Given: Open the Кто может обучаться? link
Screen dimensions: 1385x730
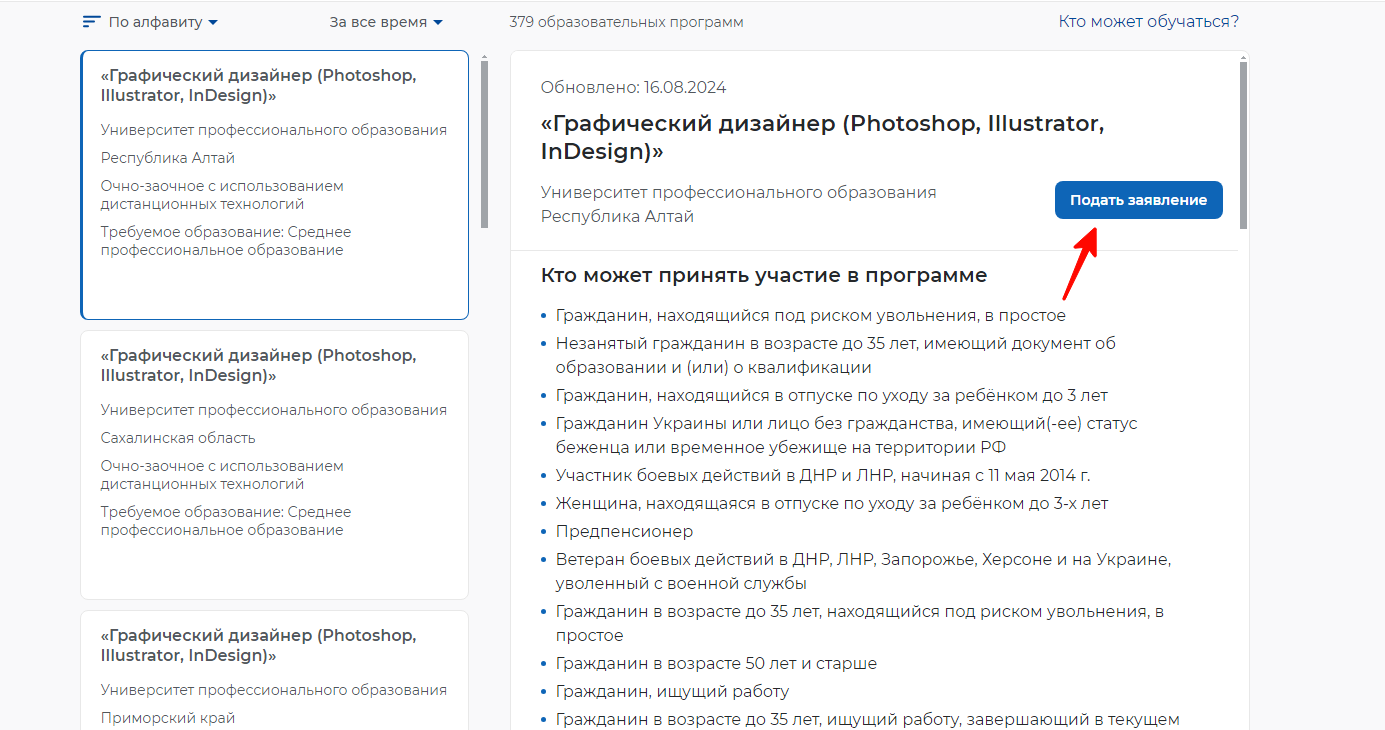Looking at the screenshot, I should coord(1148,21).
